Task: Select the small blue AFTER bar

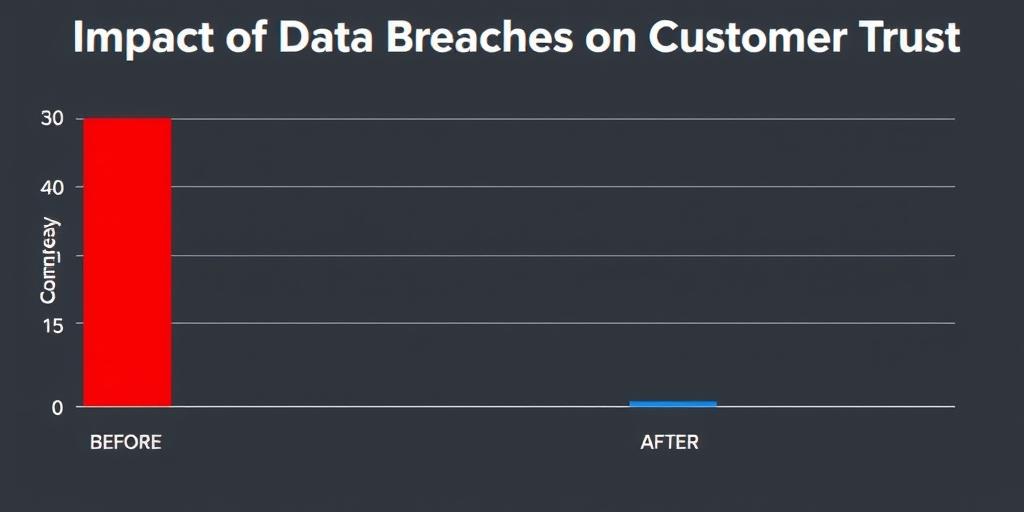Action: tap(672, 403)
